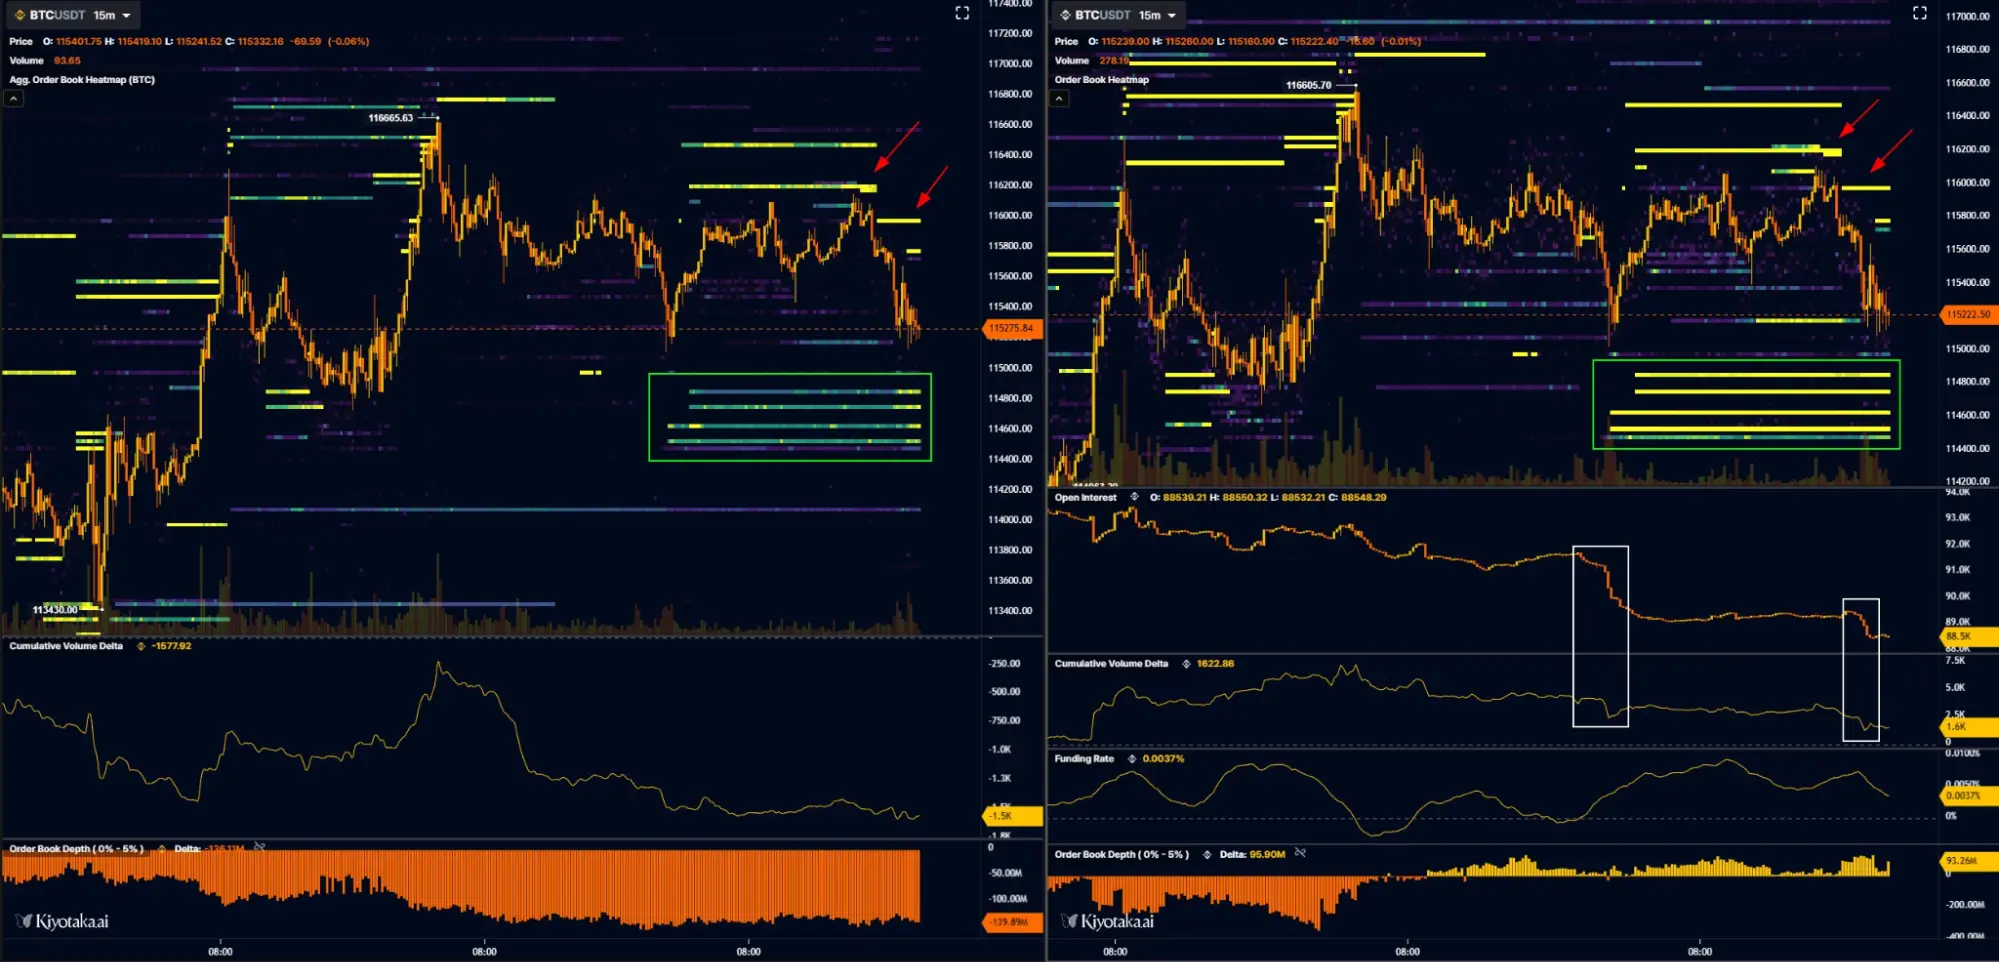Click the exchange icon next to Funding Rate

click(x=1131, y=759)
